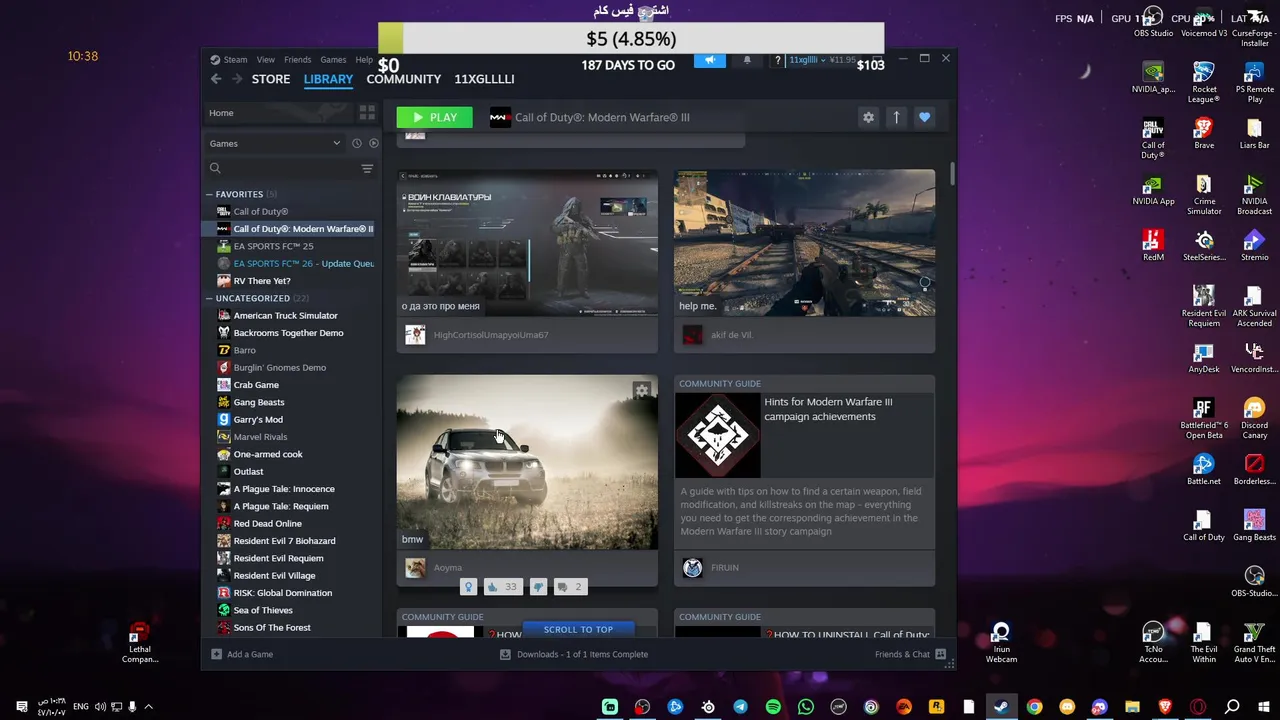Click the green PLAY button
The width and height of the screenshot is (1280, 720).
click(x=434, y=117)
